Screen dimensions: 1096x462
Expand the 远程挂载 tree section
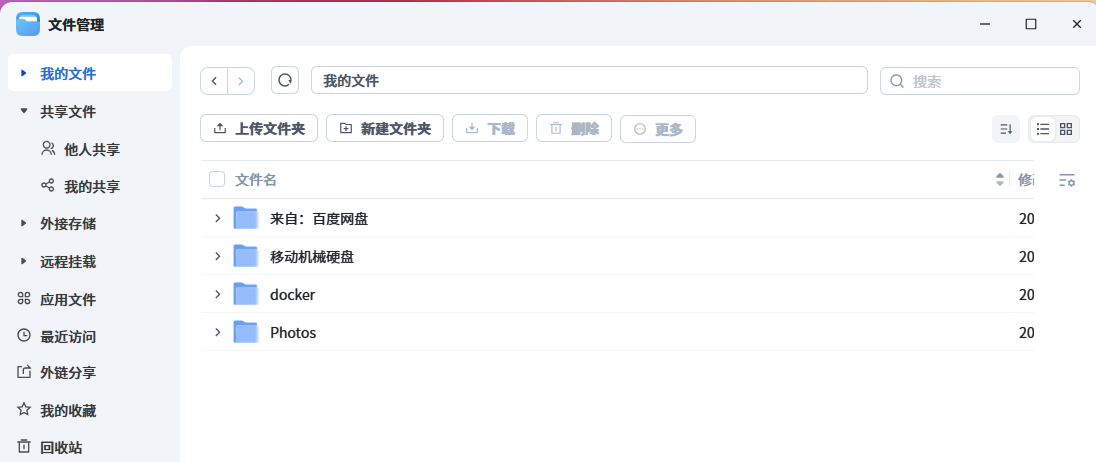point(24,261)
